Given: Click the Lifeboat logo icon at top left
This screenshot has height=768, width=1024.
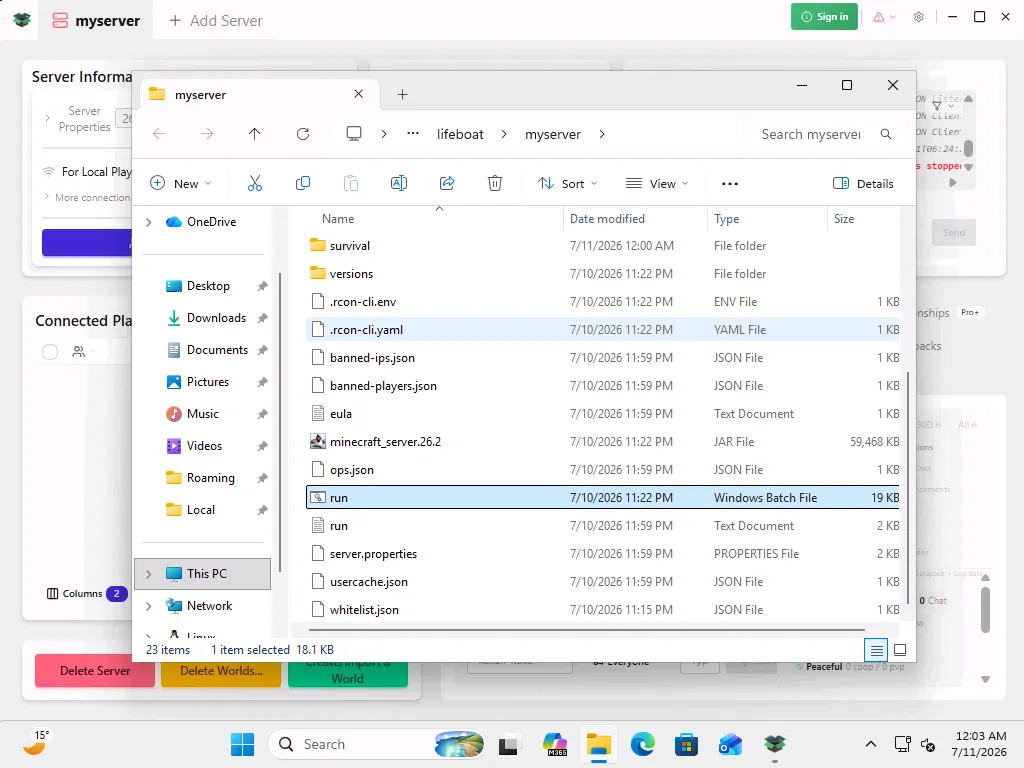Looking at the screenshot, I should pyautogui.click(x=22, y=20).
